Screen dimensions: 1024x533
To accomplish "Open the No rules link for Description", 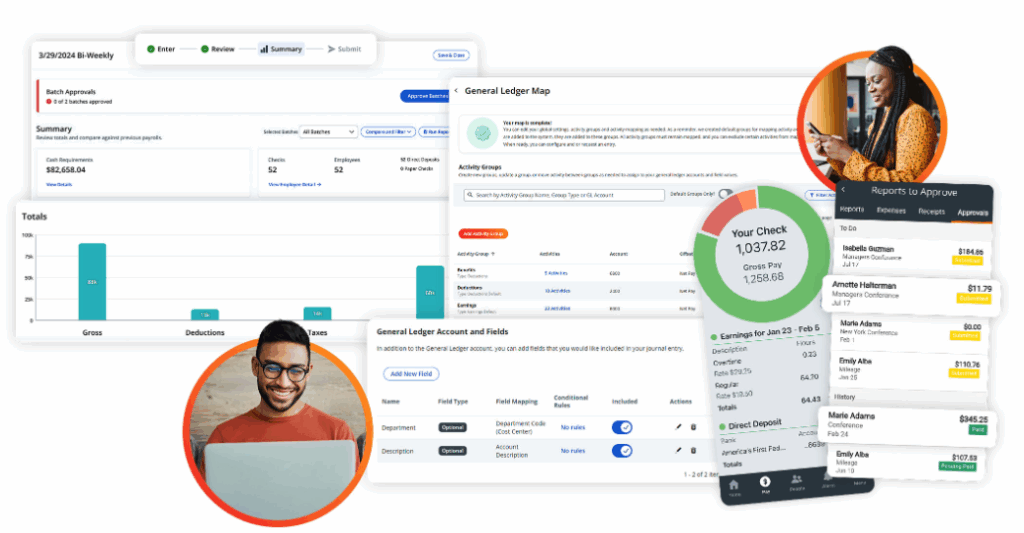I will point(573,451).
